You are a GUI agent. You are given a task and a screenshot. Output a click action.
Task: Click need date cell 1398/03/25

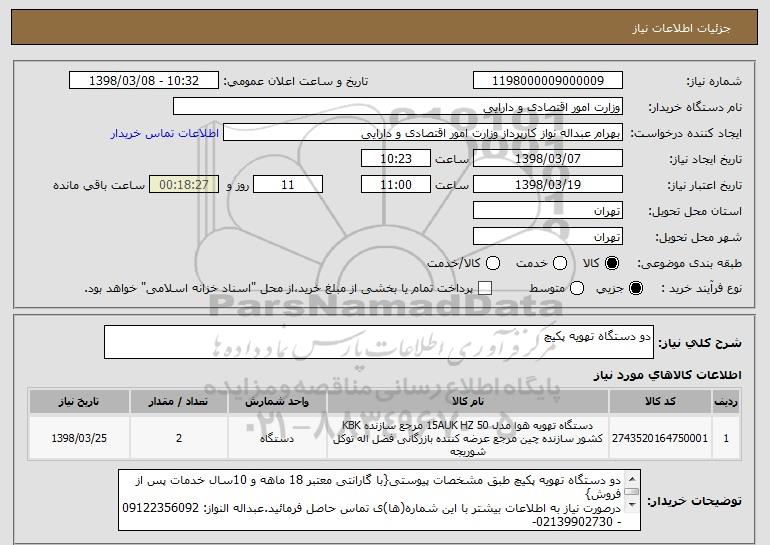[x=79, y=438]
